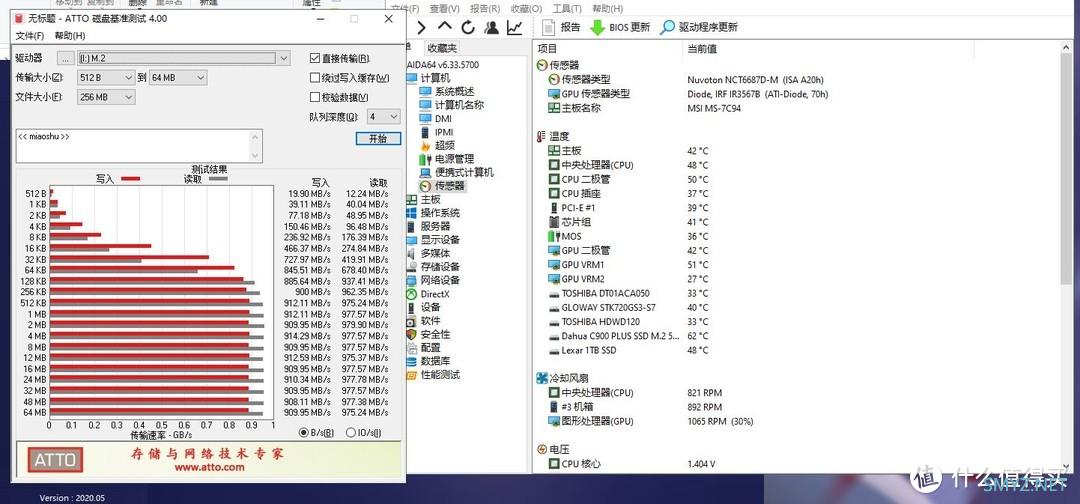Open 文件大小 256 MB dropdown

(x=105, y=97)
